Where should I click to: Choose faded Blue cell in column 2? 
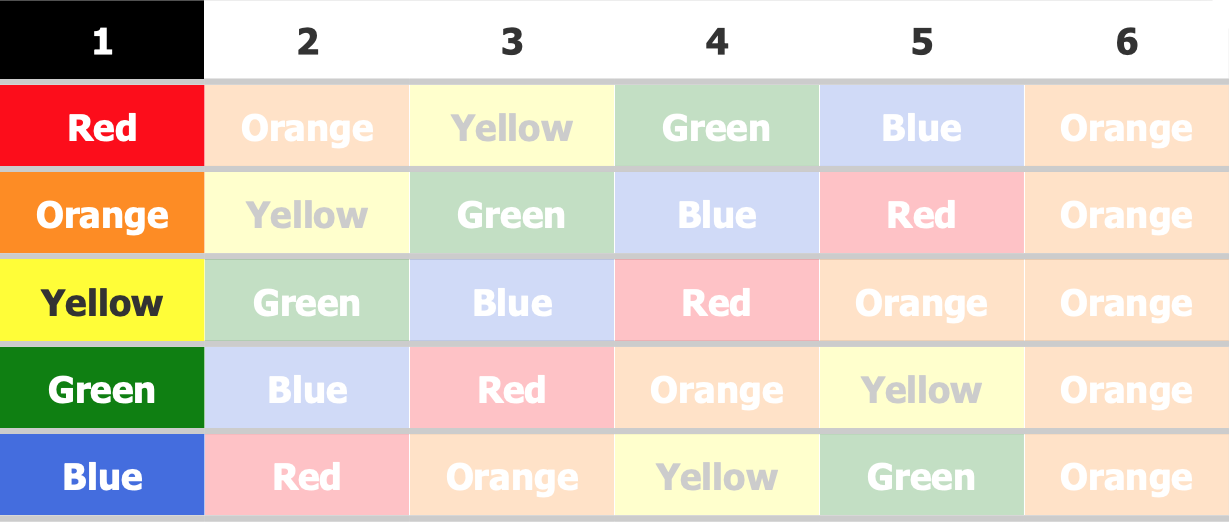[x=307, y=388]
